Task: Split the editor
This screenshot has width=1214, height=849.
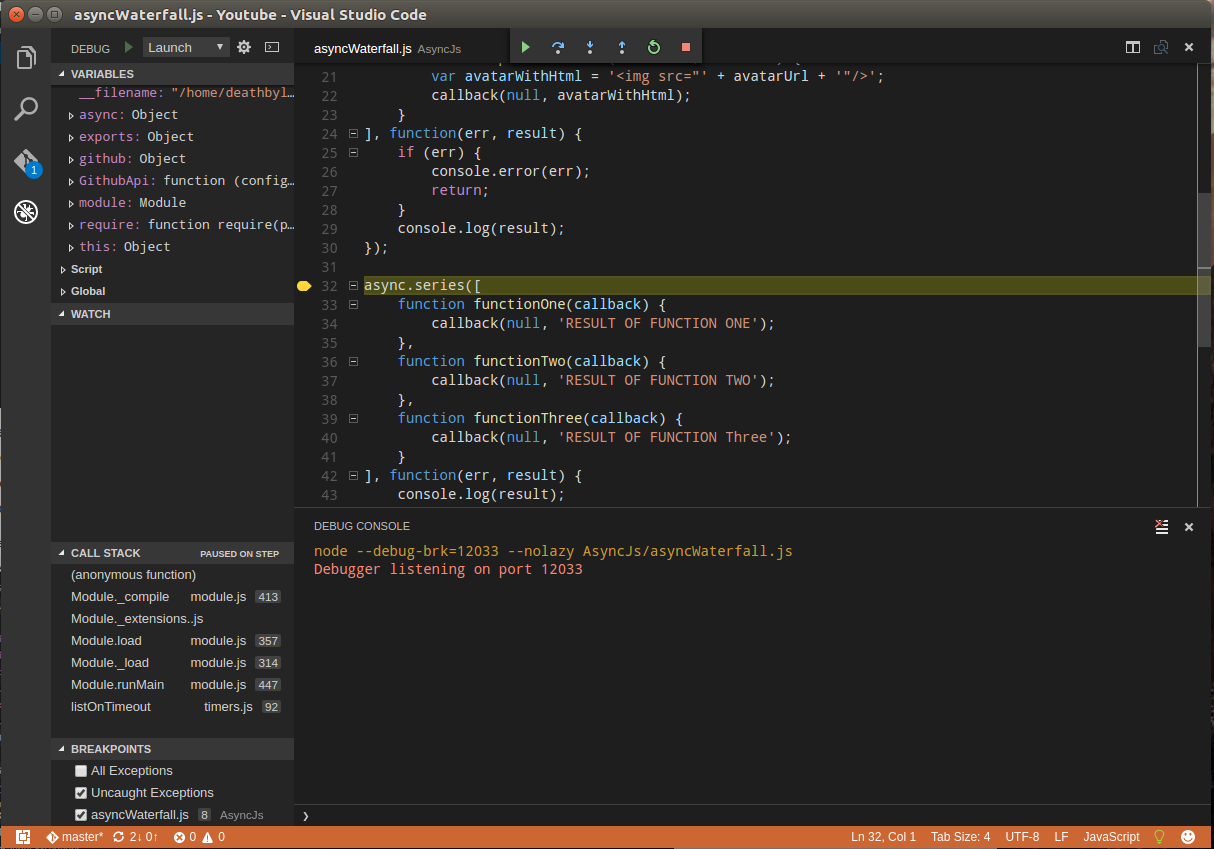Action: pos(1133,47)
